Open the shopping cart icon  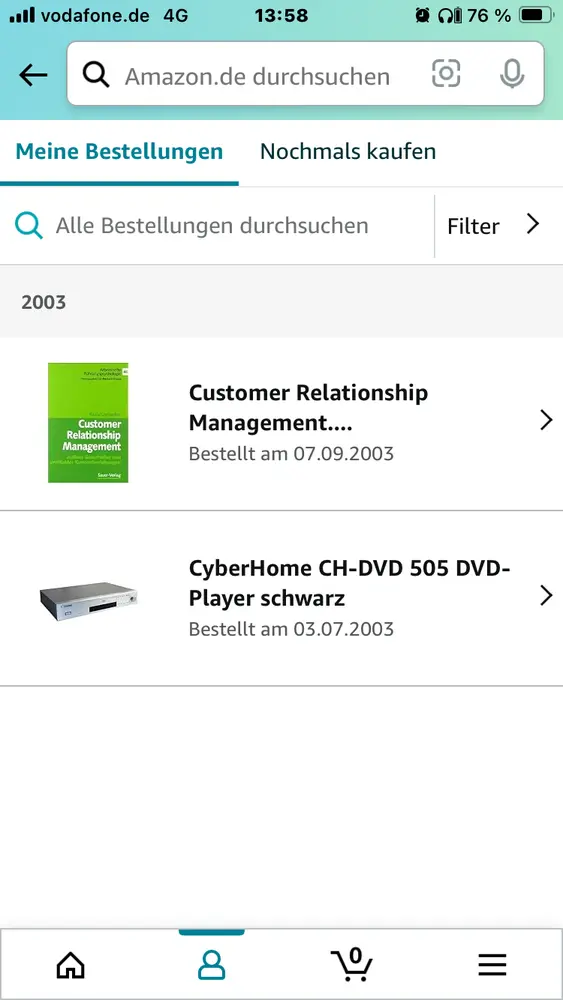point(351,964)
